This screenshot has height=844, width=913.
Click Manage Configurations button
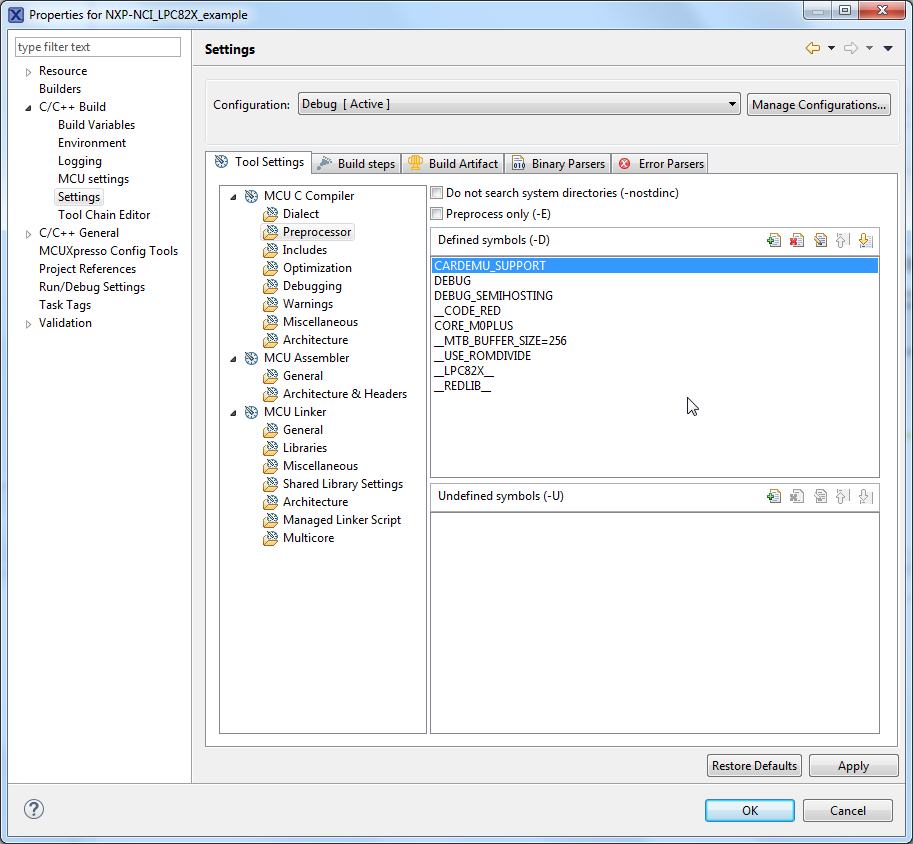point(819,105)
